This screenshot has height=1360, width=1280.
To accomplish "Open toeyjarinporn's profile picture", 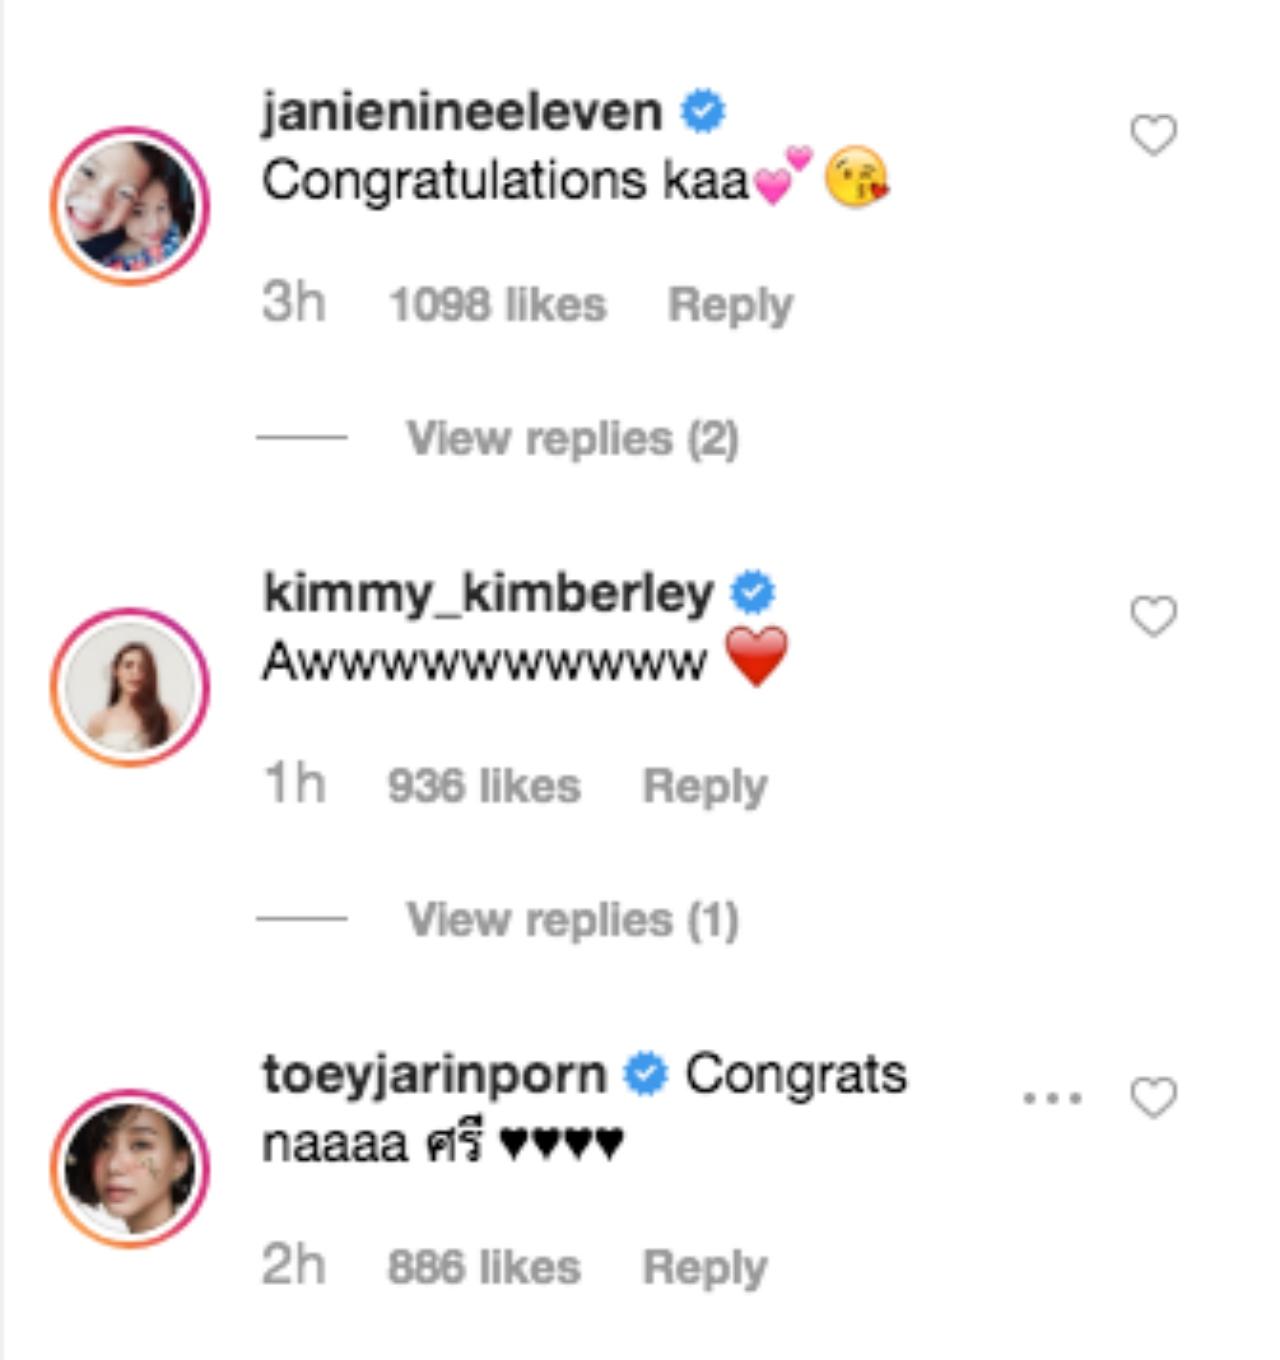I will coord(130,1168).
